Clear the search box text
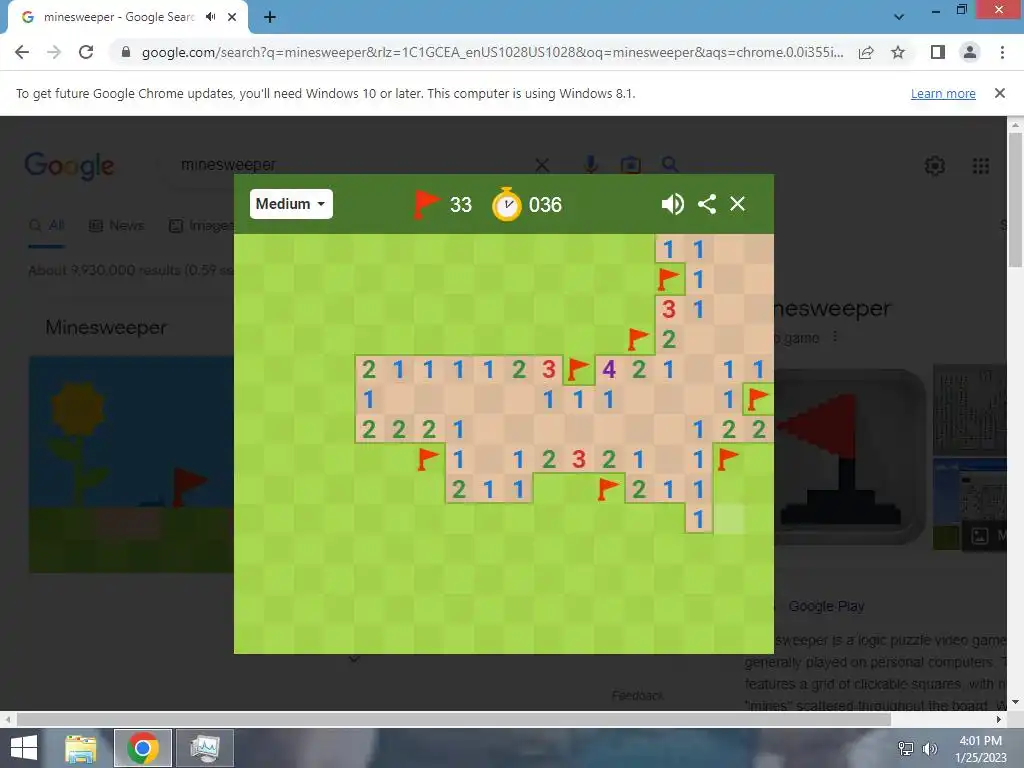1024x768 pixels. click(542, 165)
